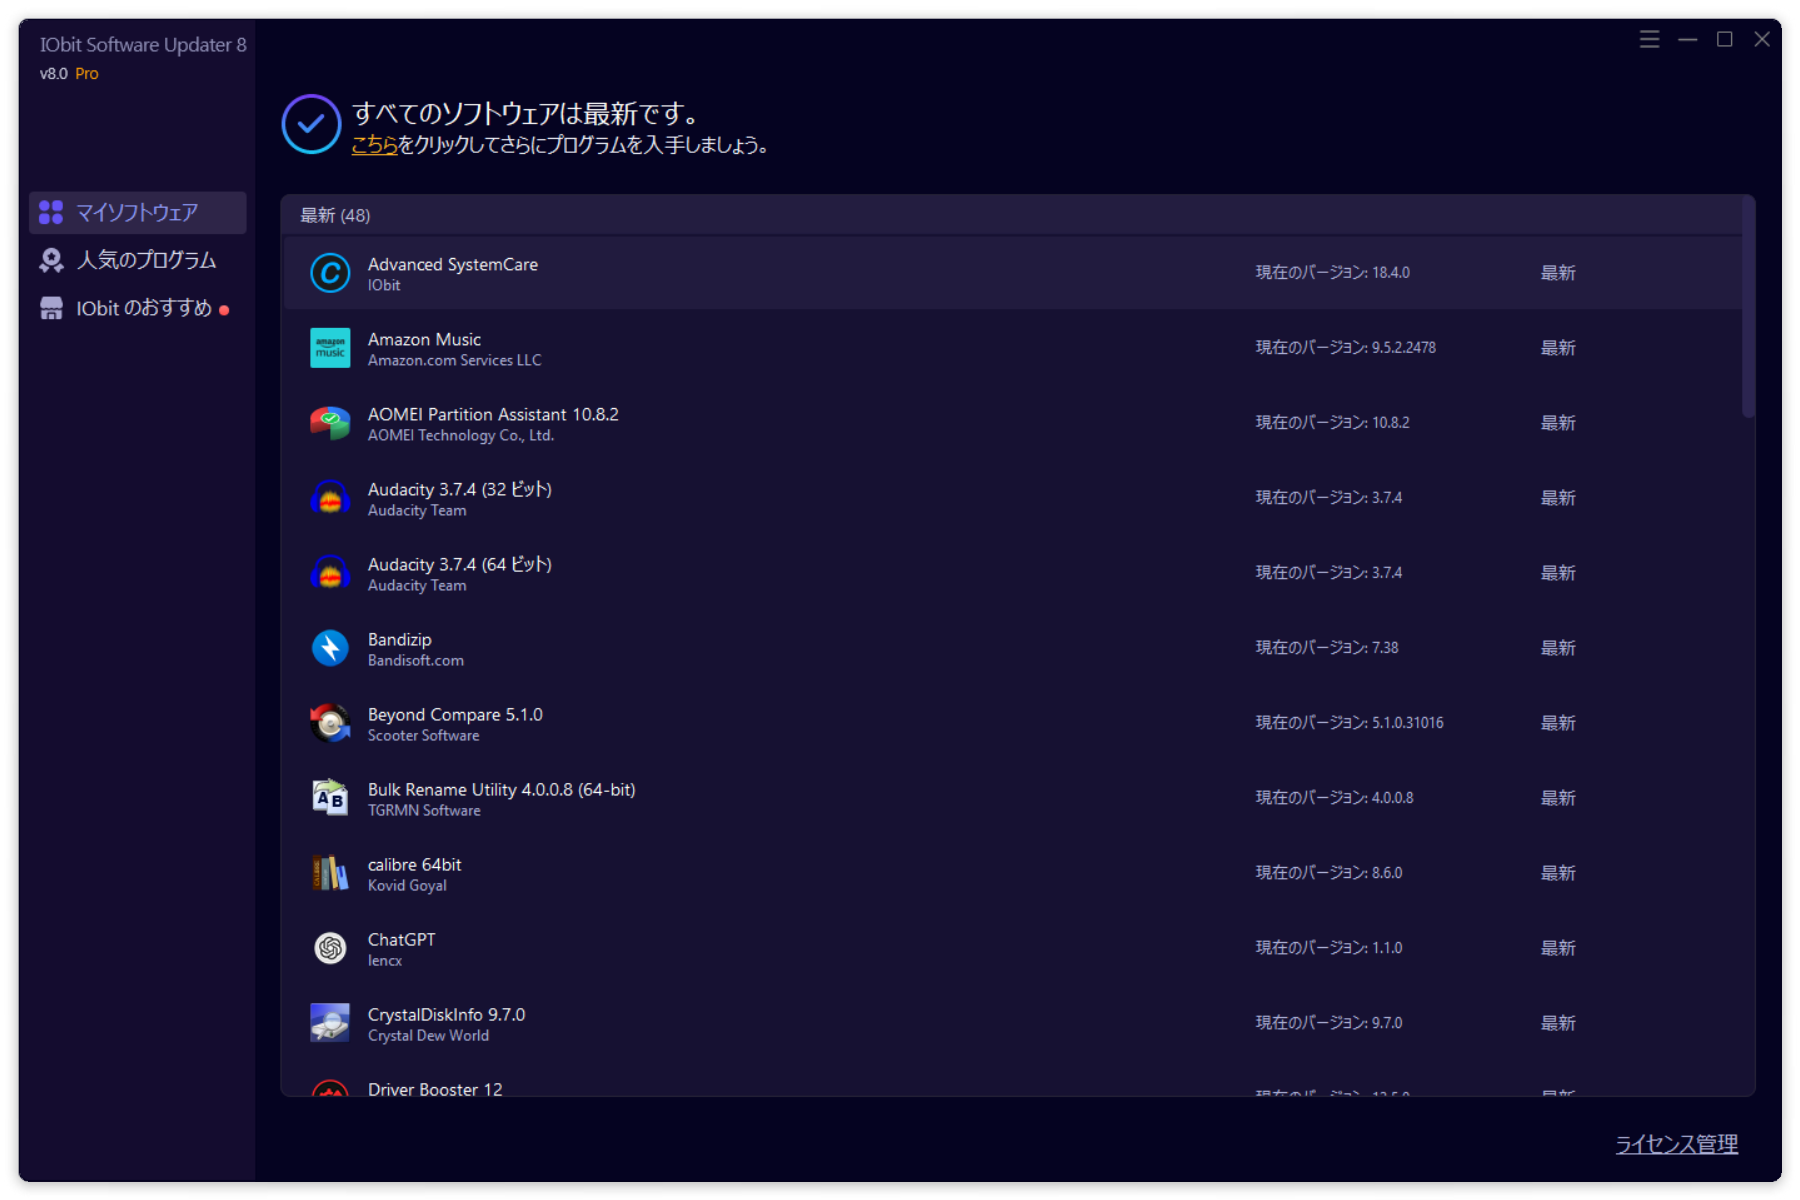Select AOMEI Partition Assistant 10.8.2 text
Viewport: 1800px width, 1200px height.
point(493,414)
